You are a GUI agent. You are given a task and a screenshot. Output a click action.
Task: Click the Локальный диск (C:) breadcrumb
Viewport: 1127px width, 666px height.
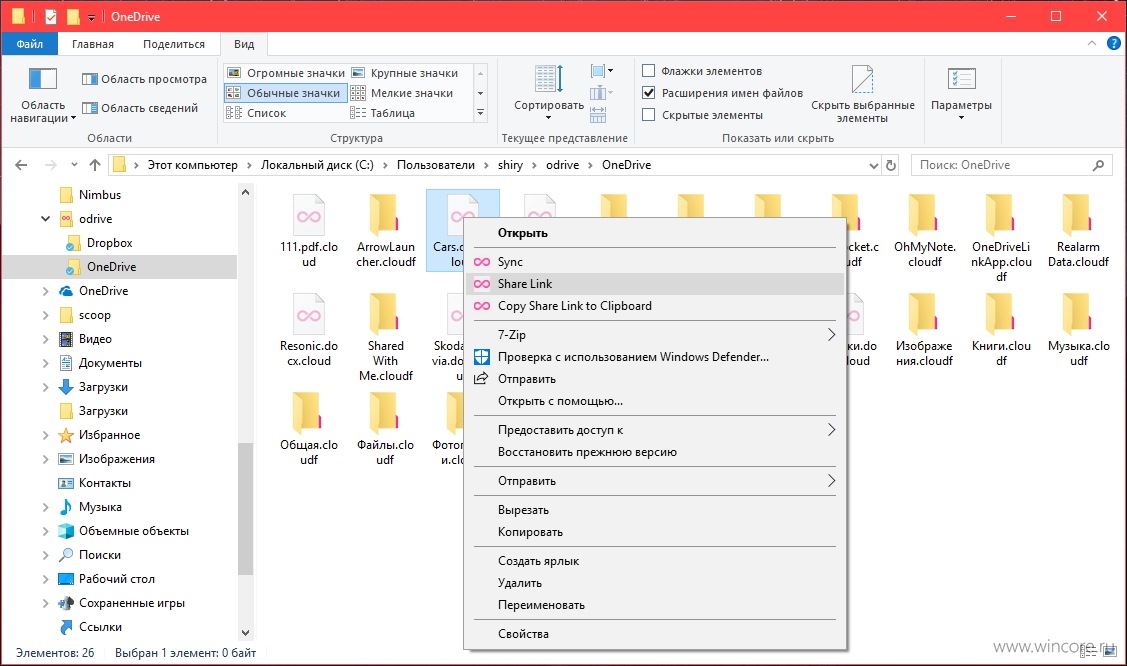coord(317,165)
